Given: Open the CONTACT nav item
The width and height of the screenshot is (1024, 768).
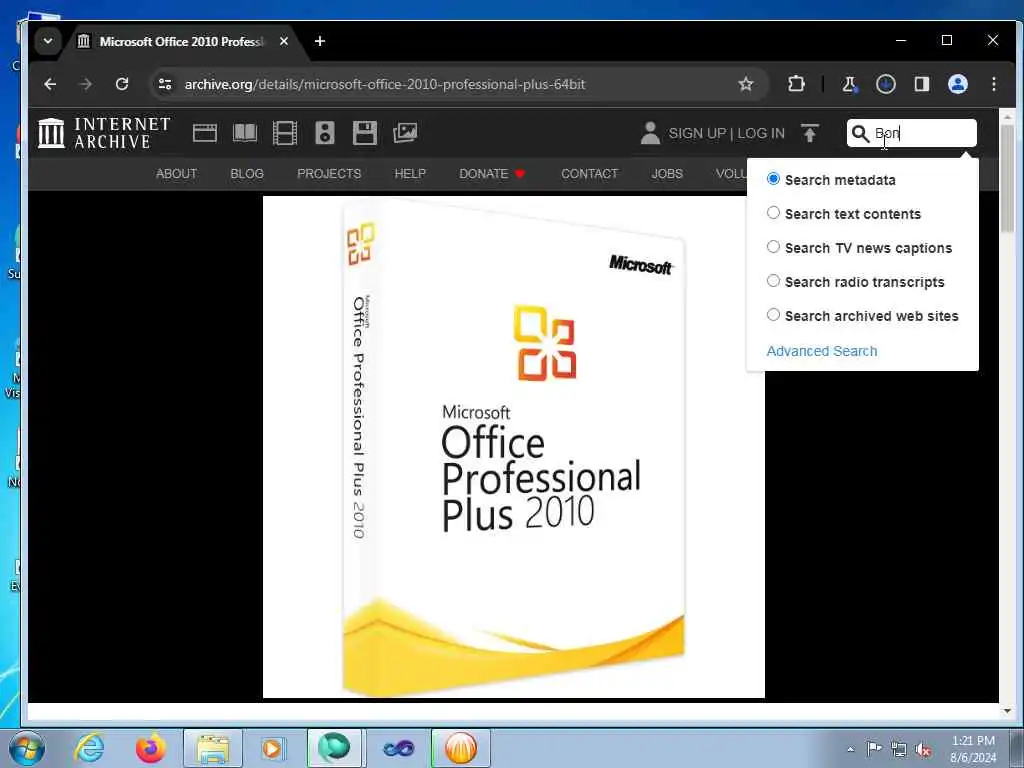Looking at the screenshot, I should pos(590,174).
